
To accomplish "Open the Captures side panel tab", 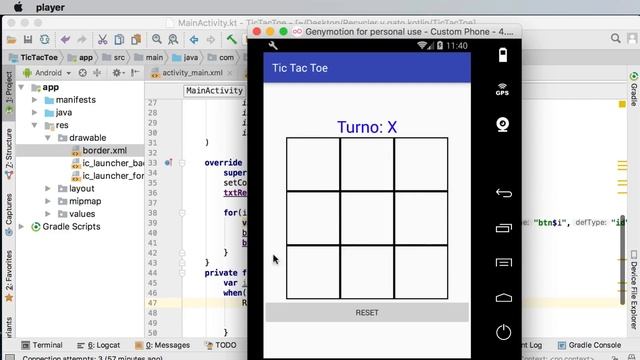I will pos(9,214).
